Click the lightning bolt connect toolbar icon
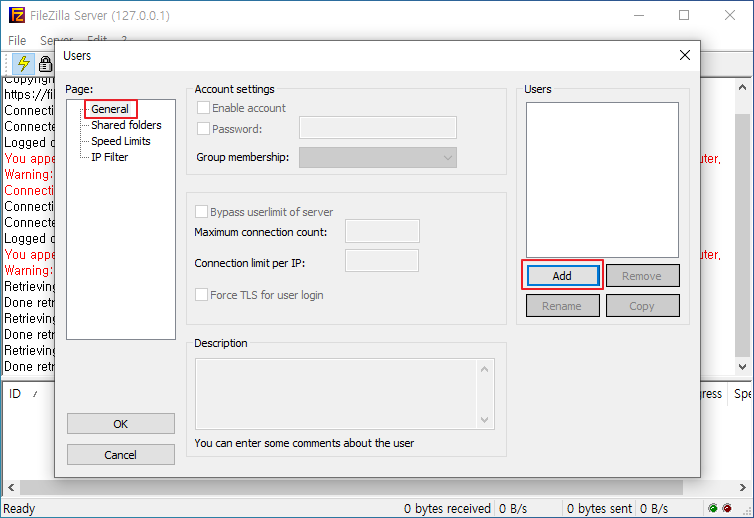The image size is (754, 518). tap(23, 63)
